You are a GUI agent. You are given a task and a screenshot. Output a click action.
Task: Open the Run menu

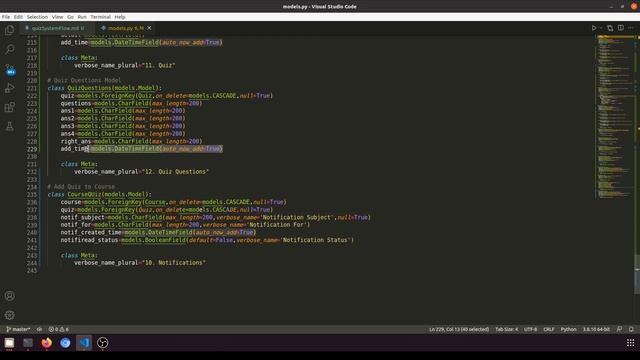click(x=82, y=17)
